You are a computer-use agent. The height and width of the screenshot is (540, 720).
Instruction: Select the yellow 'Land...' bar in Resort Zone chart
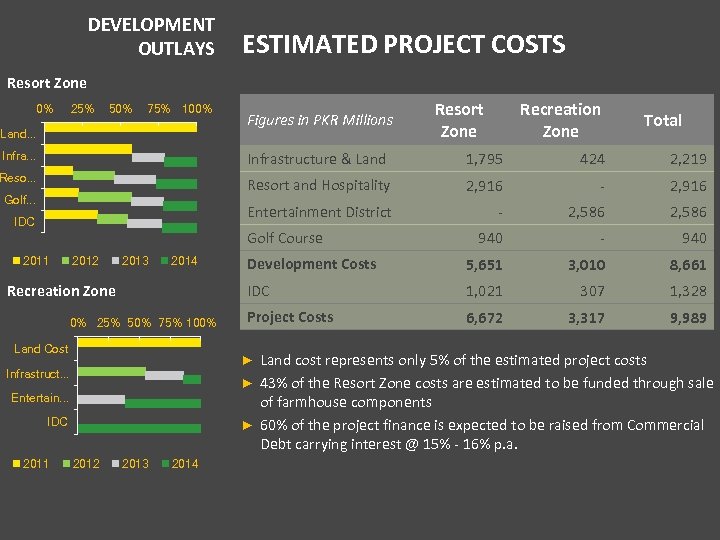tap(121, 127)
